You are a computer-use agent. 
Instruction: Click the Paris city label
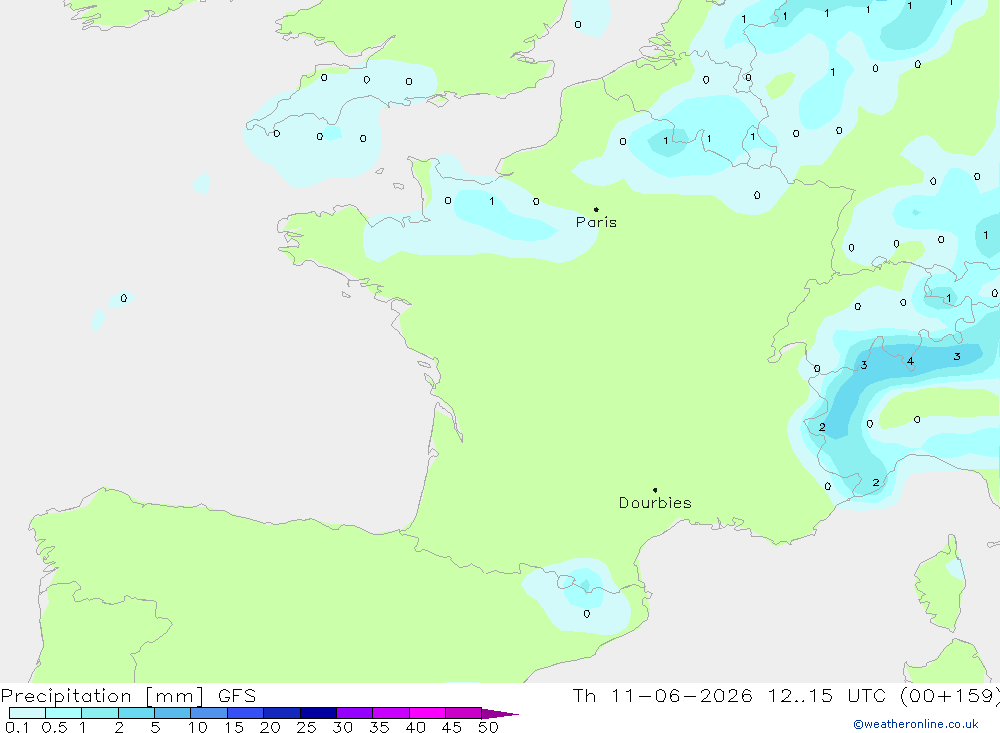coord(596,222)
